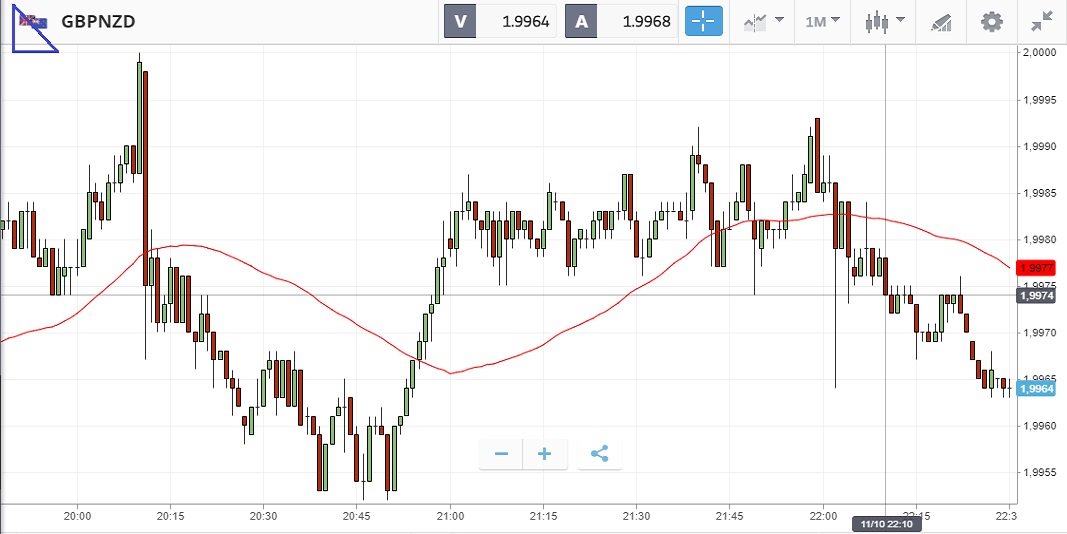Viewport: 1067px width, 534px height.
Task: Click the red moving average line
Action: pos(300,288)
